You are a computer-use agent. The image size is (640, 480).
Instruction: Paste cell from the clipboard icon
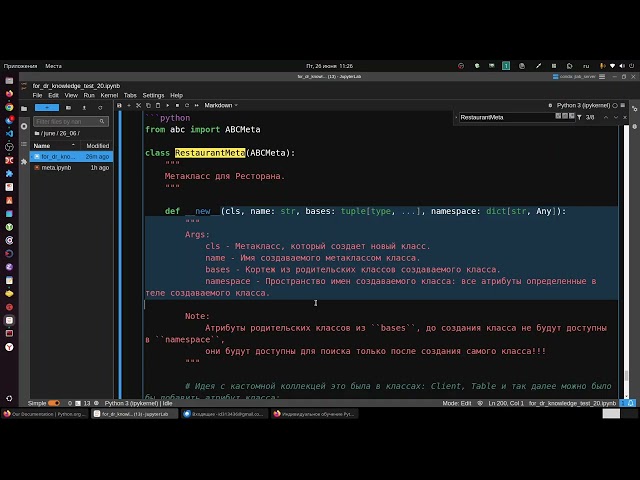[158, 105]
